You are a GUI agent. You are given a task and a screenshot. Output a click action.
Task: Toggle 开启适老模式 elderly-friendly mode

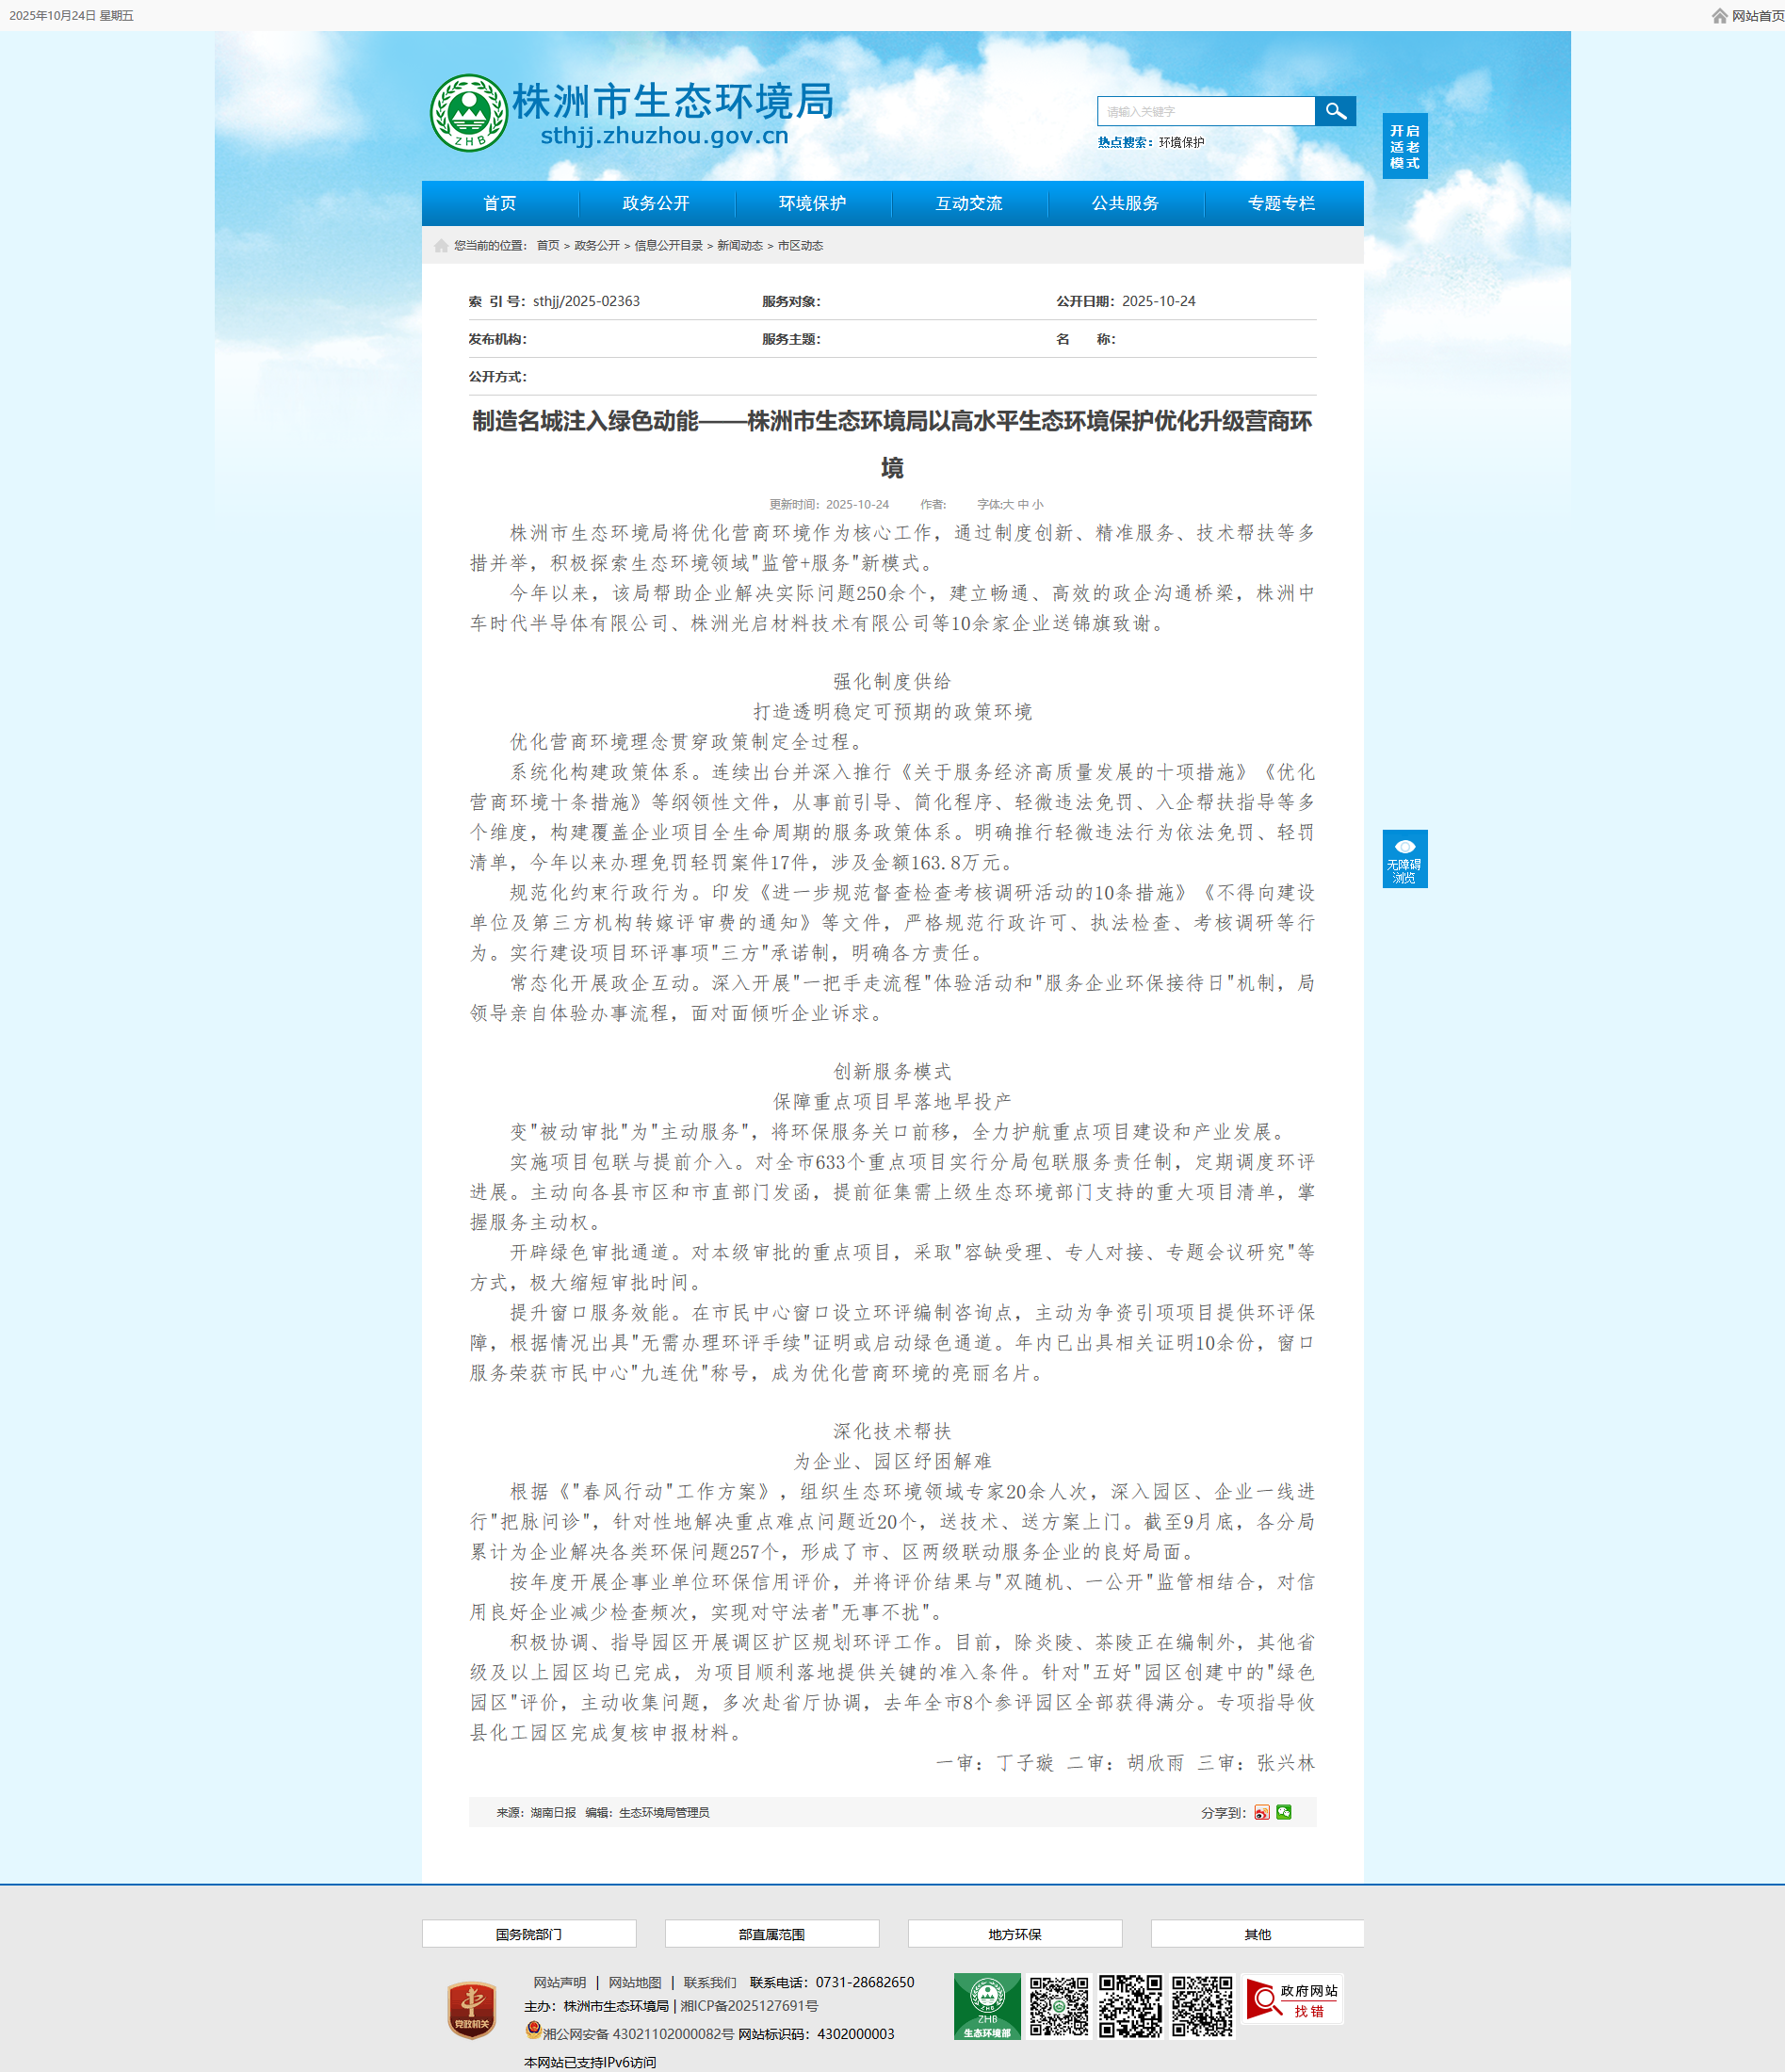coord(1404,146)
